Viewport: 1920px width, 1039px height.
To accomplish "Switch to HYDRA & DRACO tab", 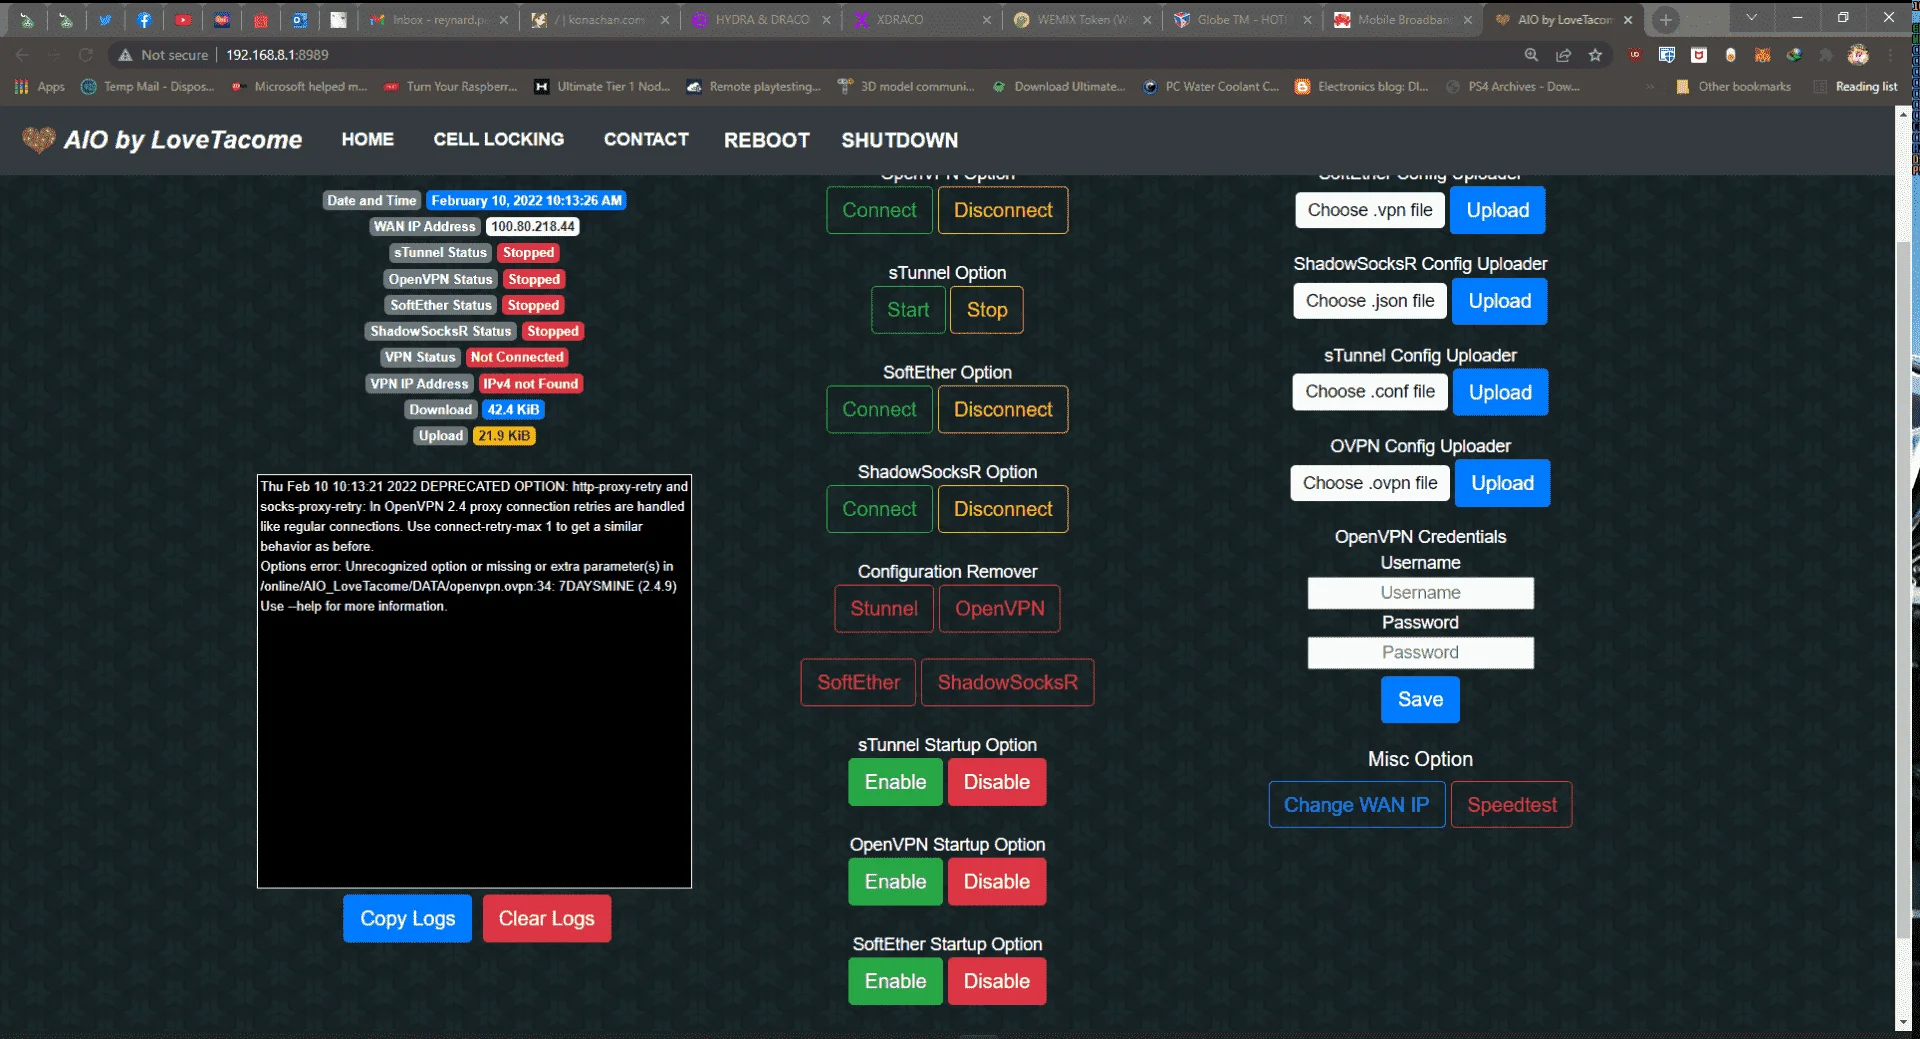I will (761, 19).
